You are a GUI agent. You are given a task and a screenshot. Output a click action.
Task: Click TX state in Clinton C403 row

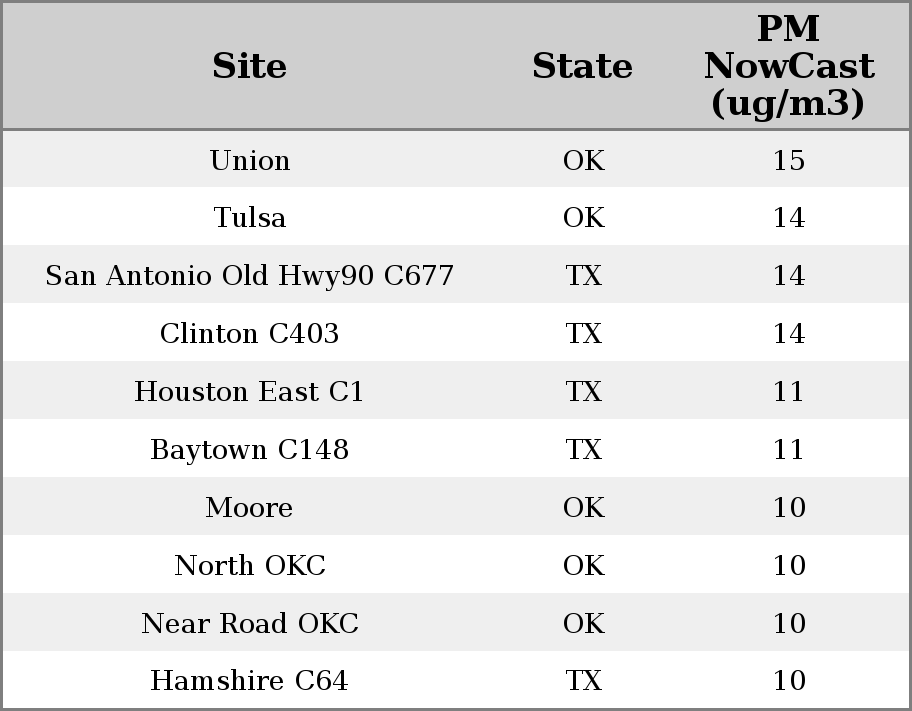[584, 333]
